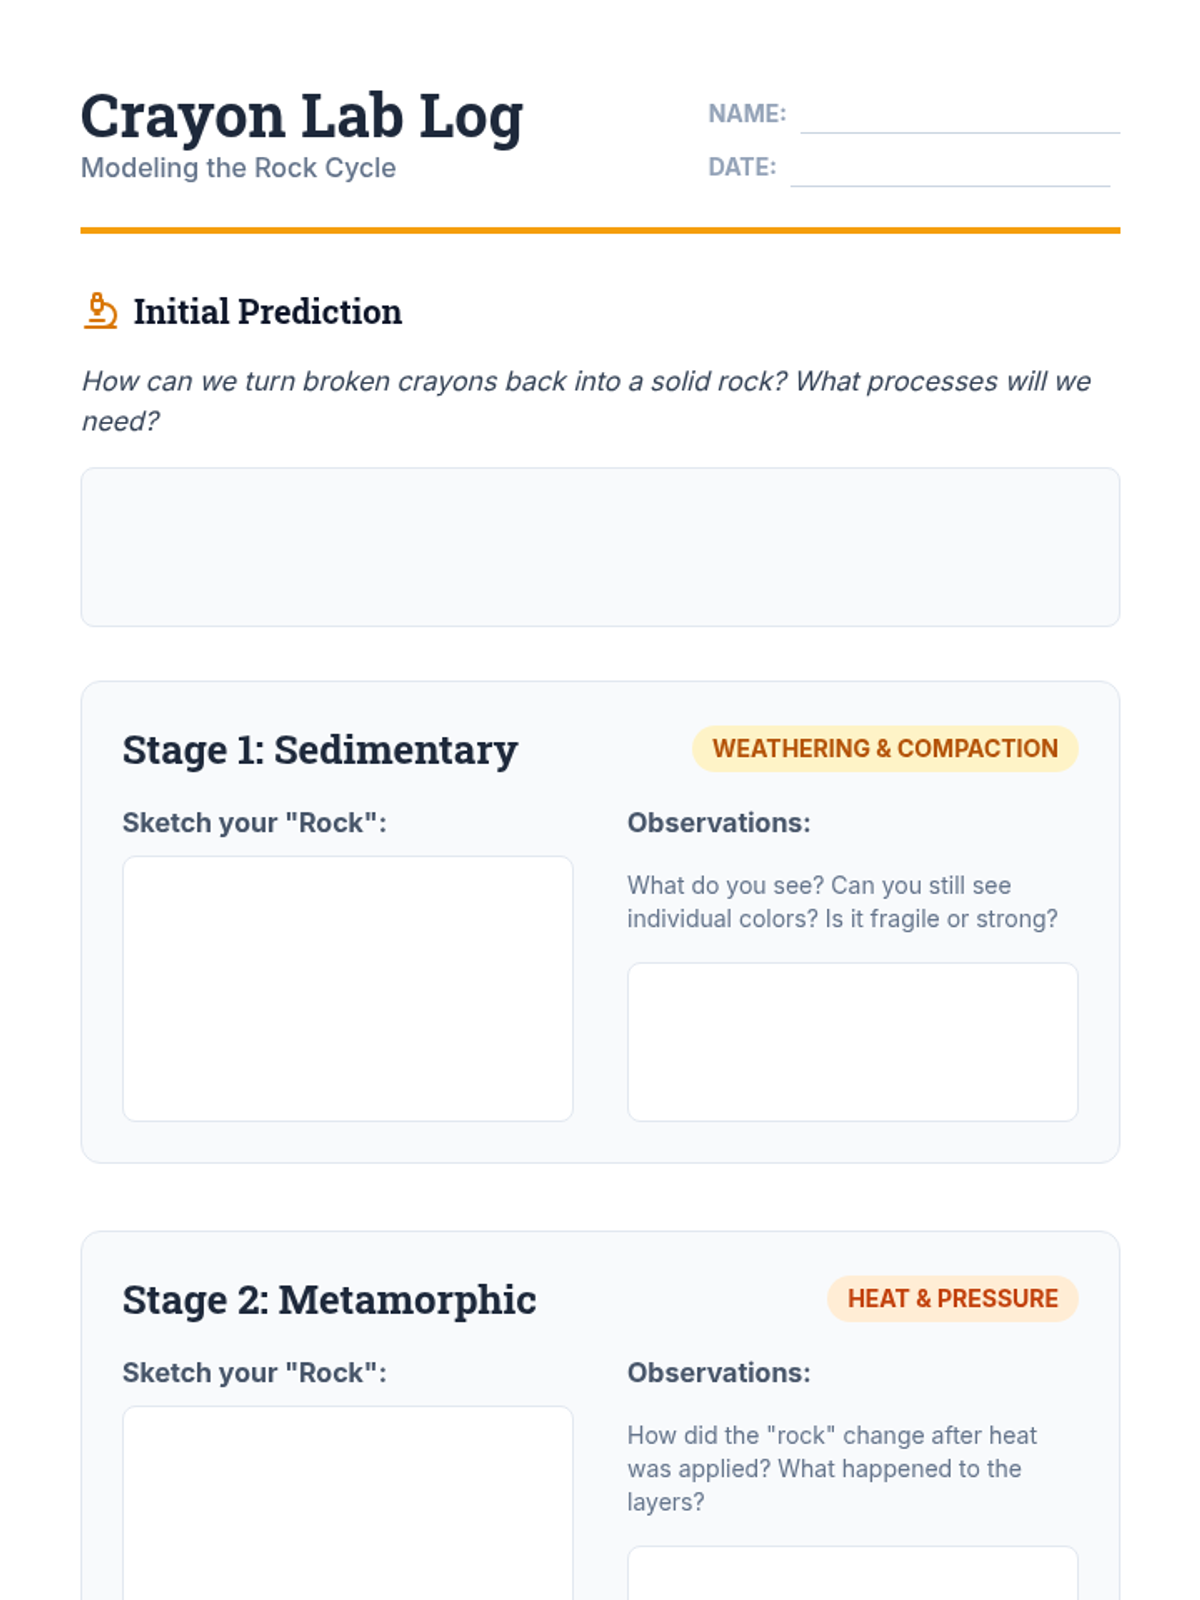The height and width of the screenshot is (1600, 1200).
Task: Click the Crayon Lab Log title
Action: coord(302,117)
